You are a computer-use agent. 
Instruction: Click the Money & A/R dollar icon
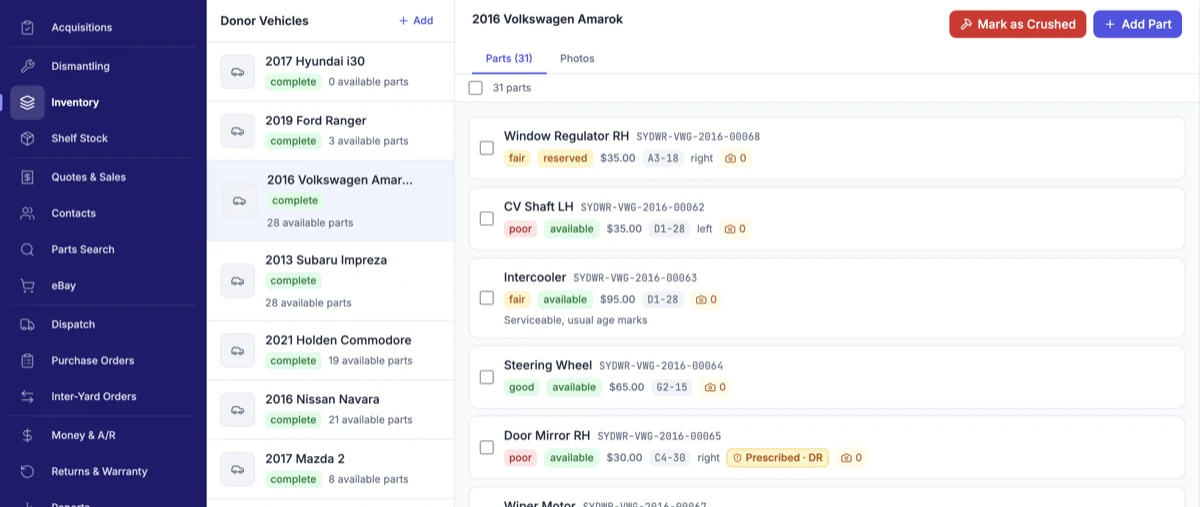point(27,435)
